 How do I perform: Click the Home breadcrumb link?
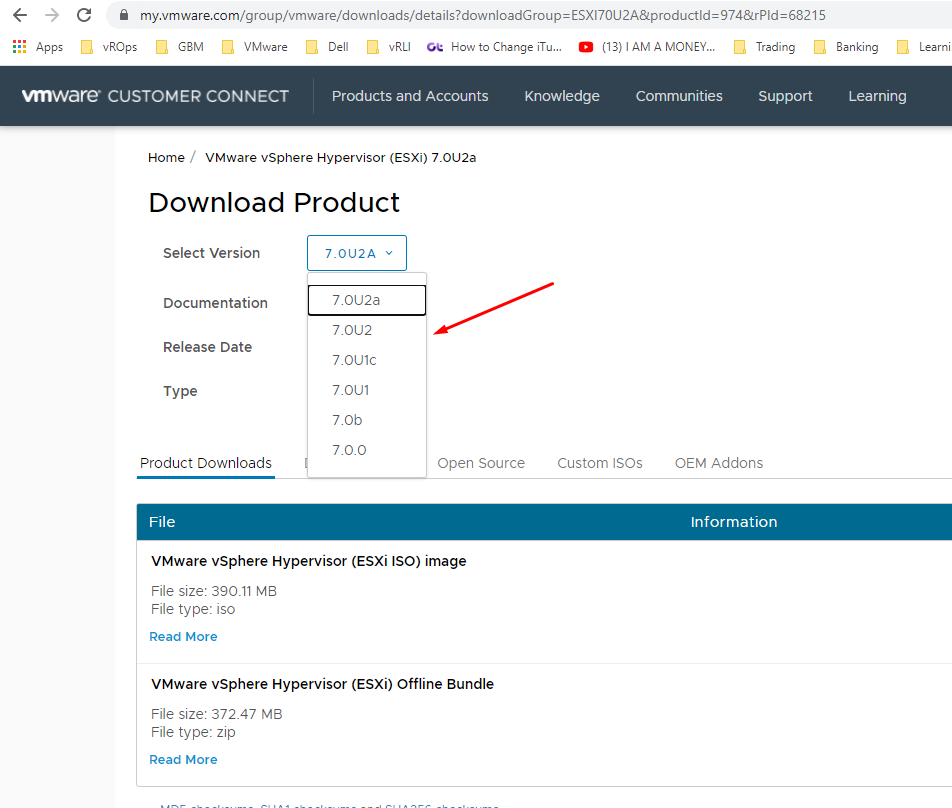click(x=166, y=157)
